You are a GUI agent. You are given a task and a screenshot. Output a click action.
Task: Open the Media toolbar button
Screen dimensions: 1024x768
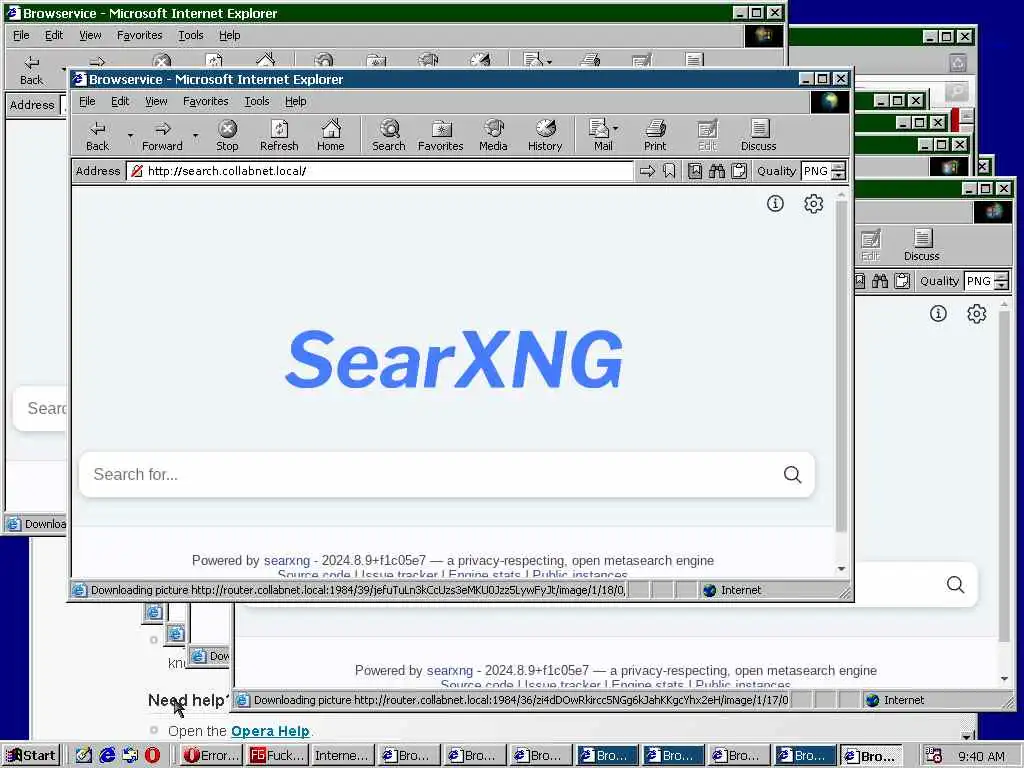tap(493, 135)
